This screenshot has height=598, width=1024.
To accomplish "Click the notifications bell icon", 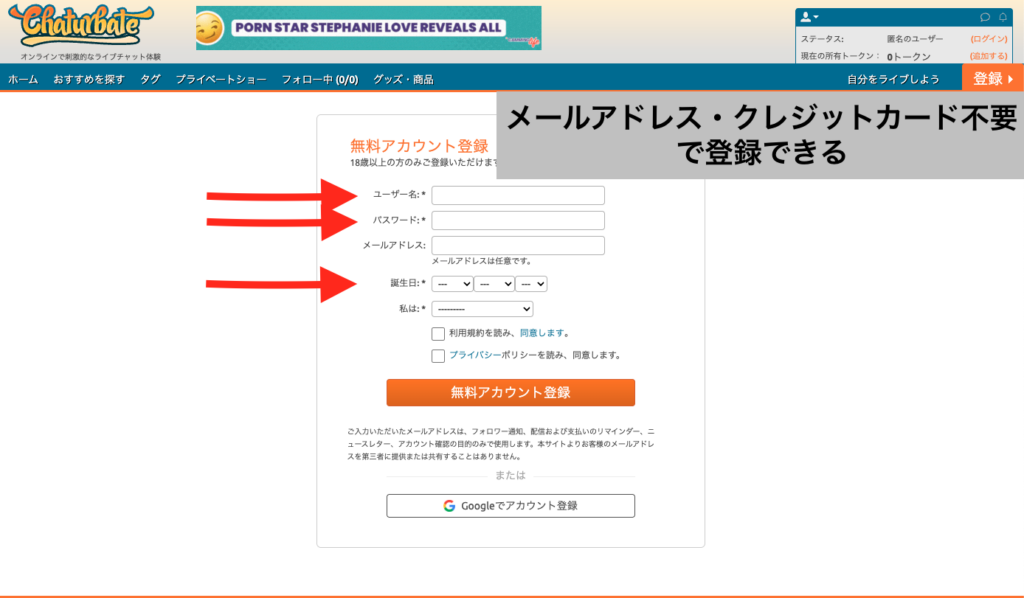I will click(1004, 17).
